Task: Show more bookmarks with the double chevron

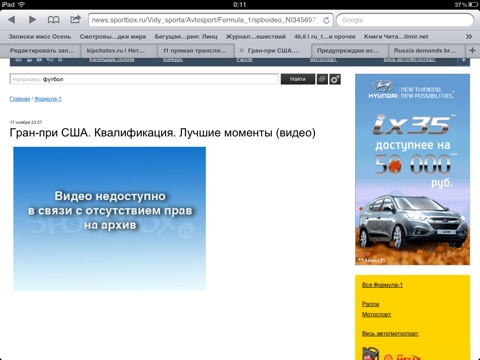Action: (x=469, y=36)
